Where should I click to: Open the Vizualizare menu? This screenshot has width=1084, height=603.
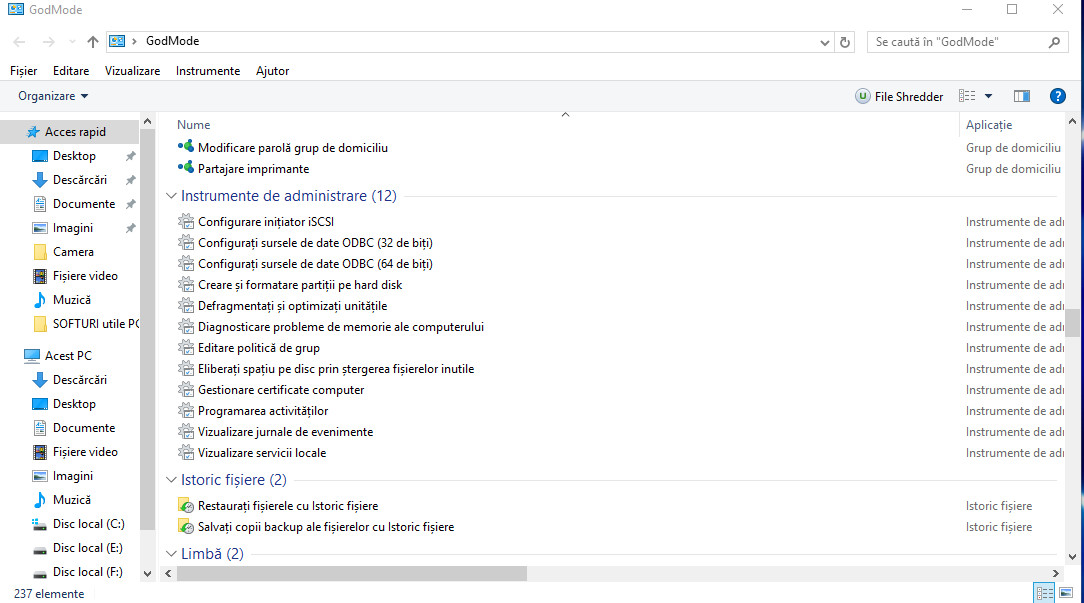(x=132, y=71)
